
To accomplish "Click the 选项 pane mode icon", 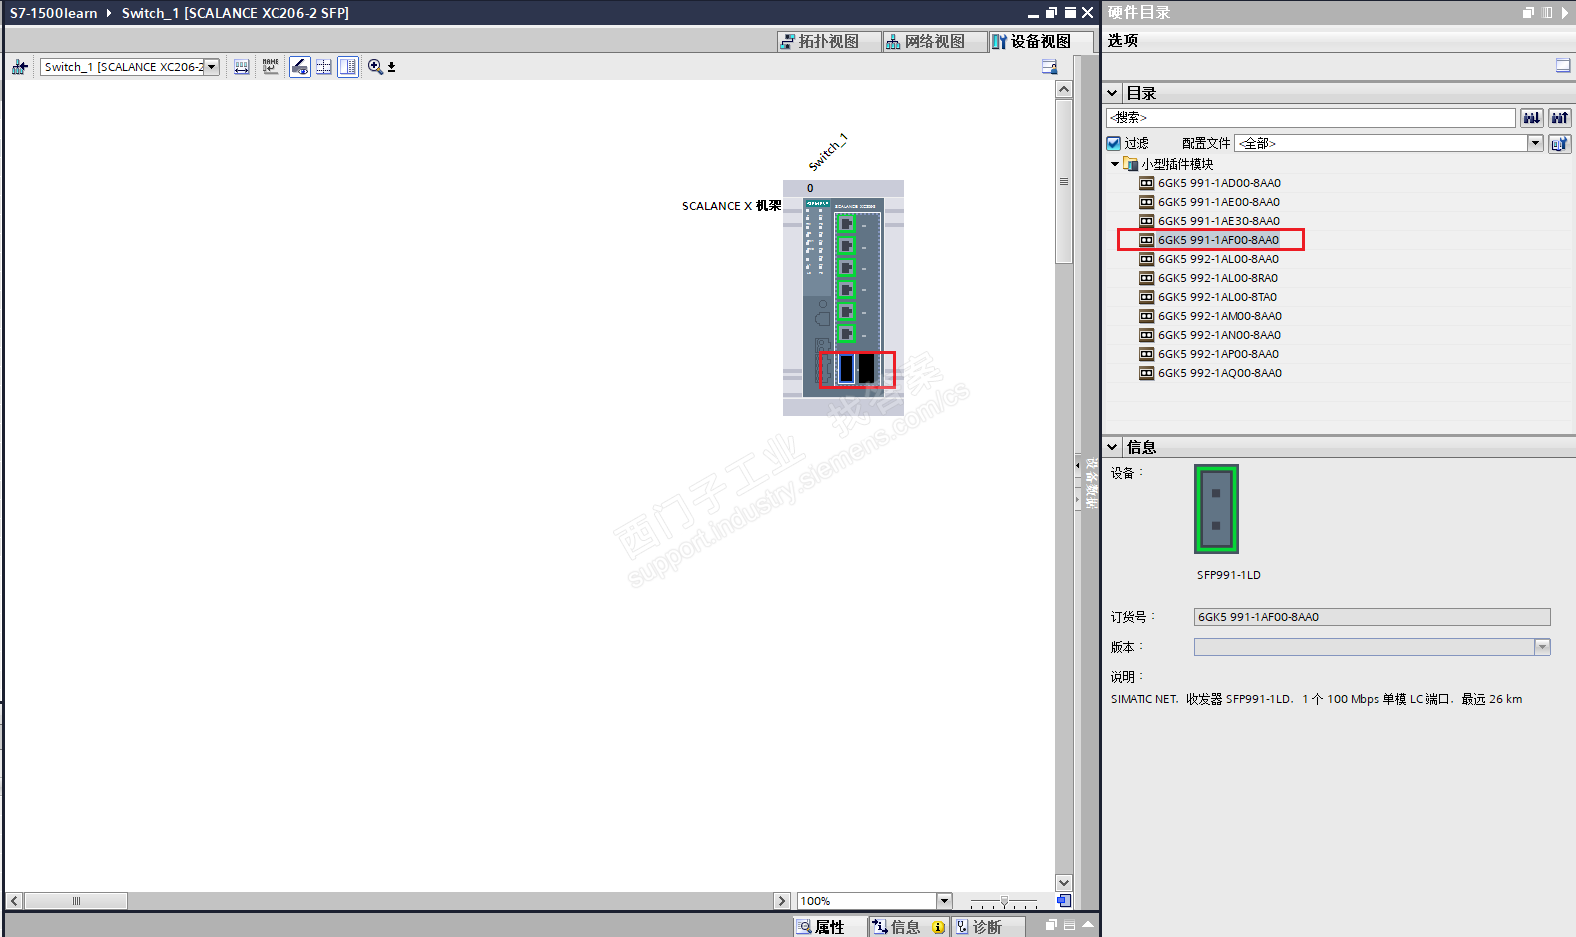I will pos(1563,66).
